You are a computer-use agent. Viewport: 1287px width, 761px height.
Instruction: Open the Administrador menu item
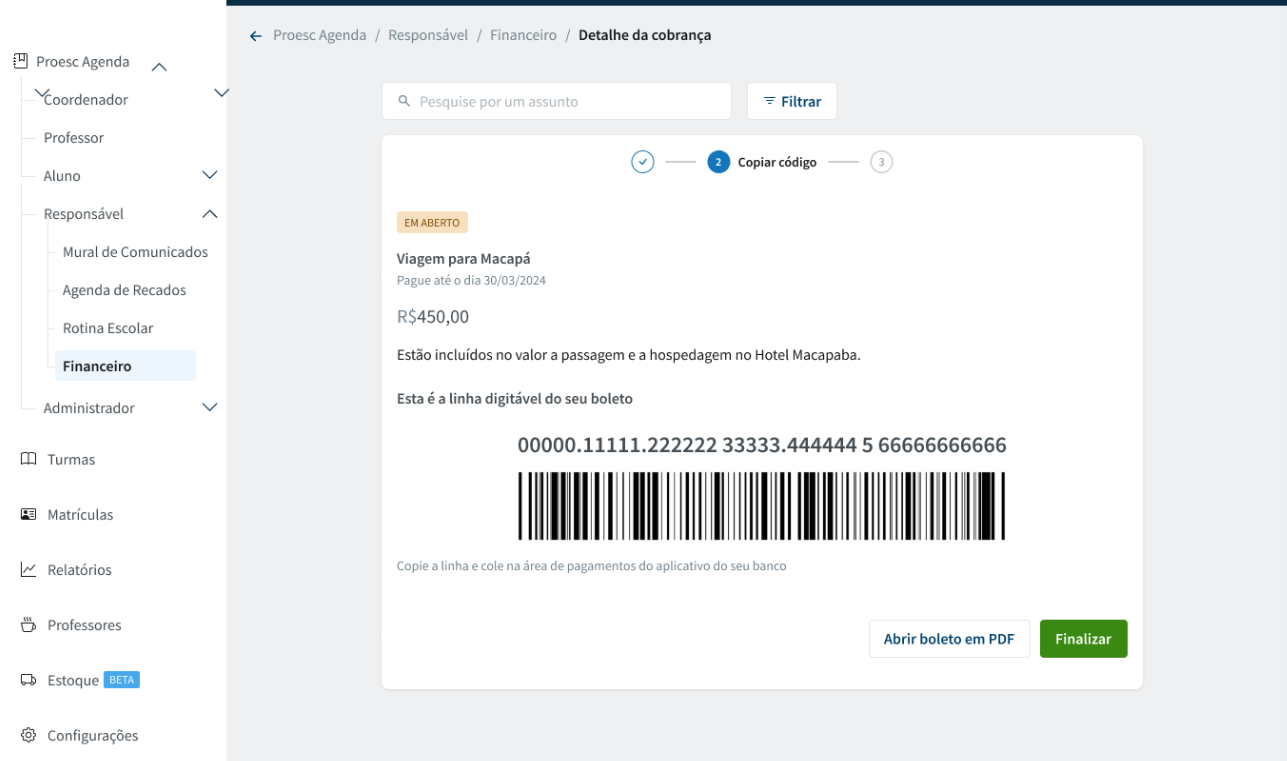click(89, 407)
